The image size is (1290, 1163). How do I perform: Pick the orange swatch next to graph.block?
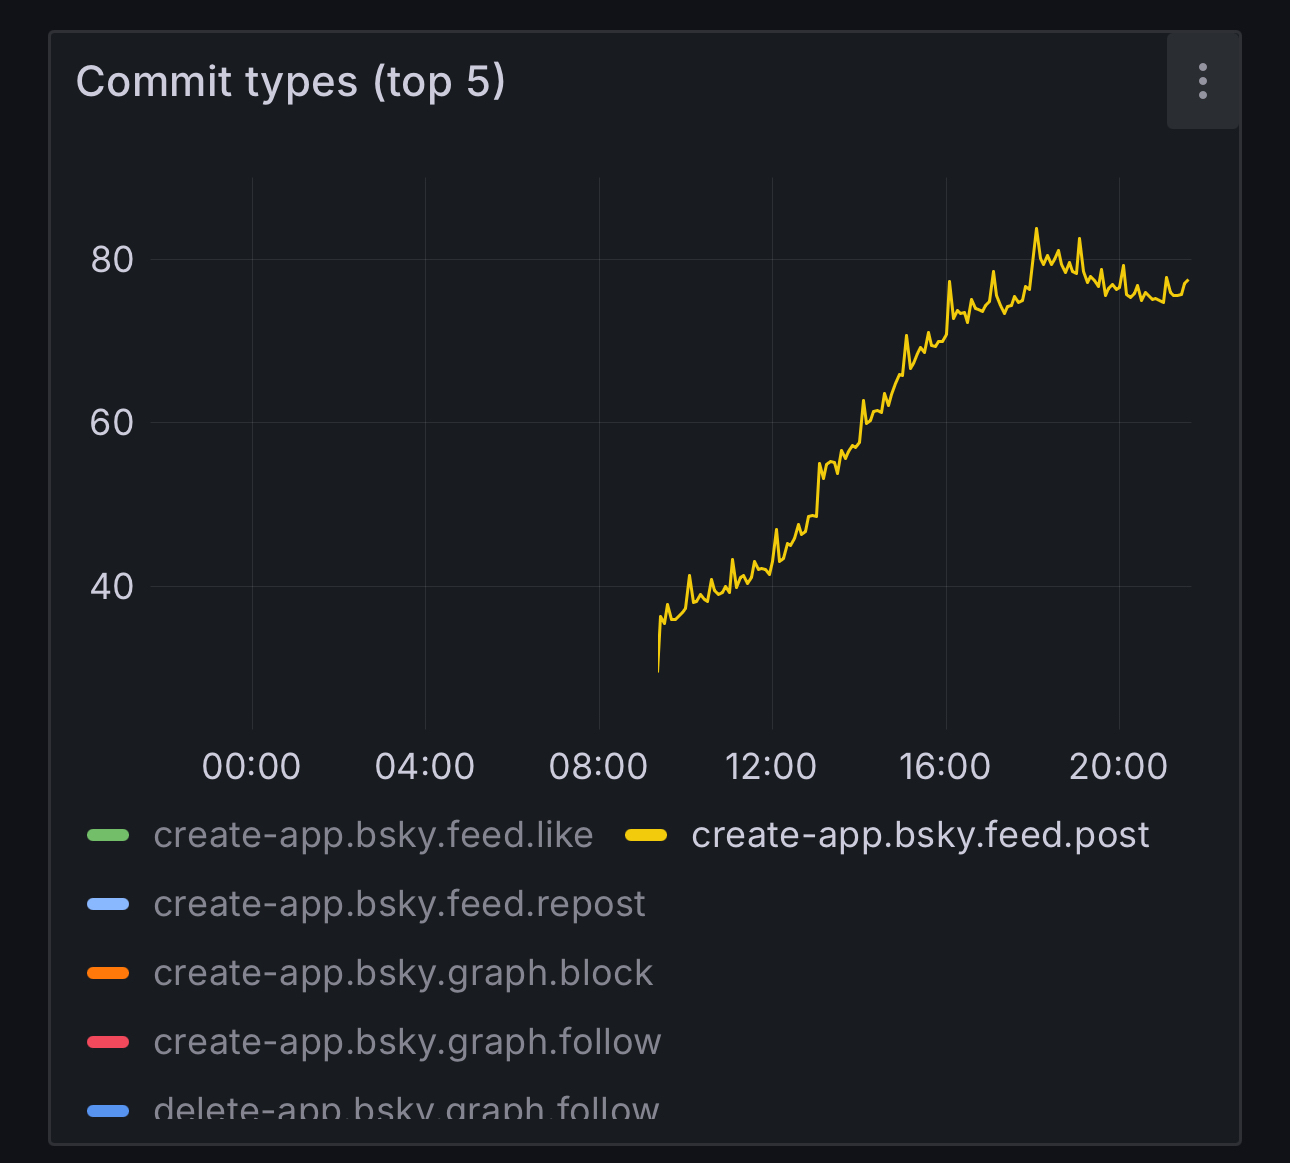(x=108, y=974)
